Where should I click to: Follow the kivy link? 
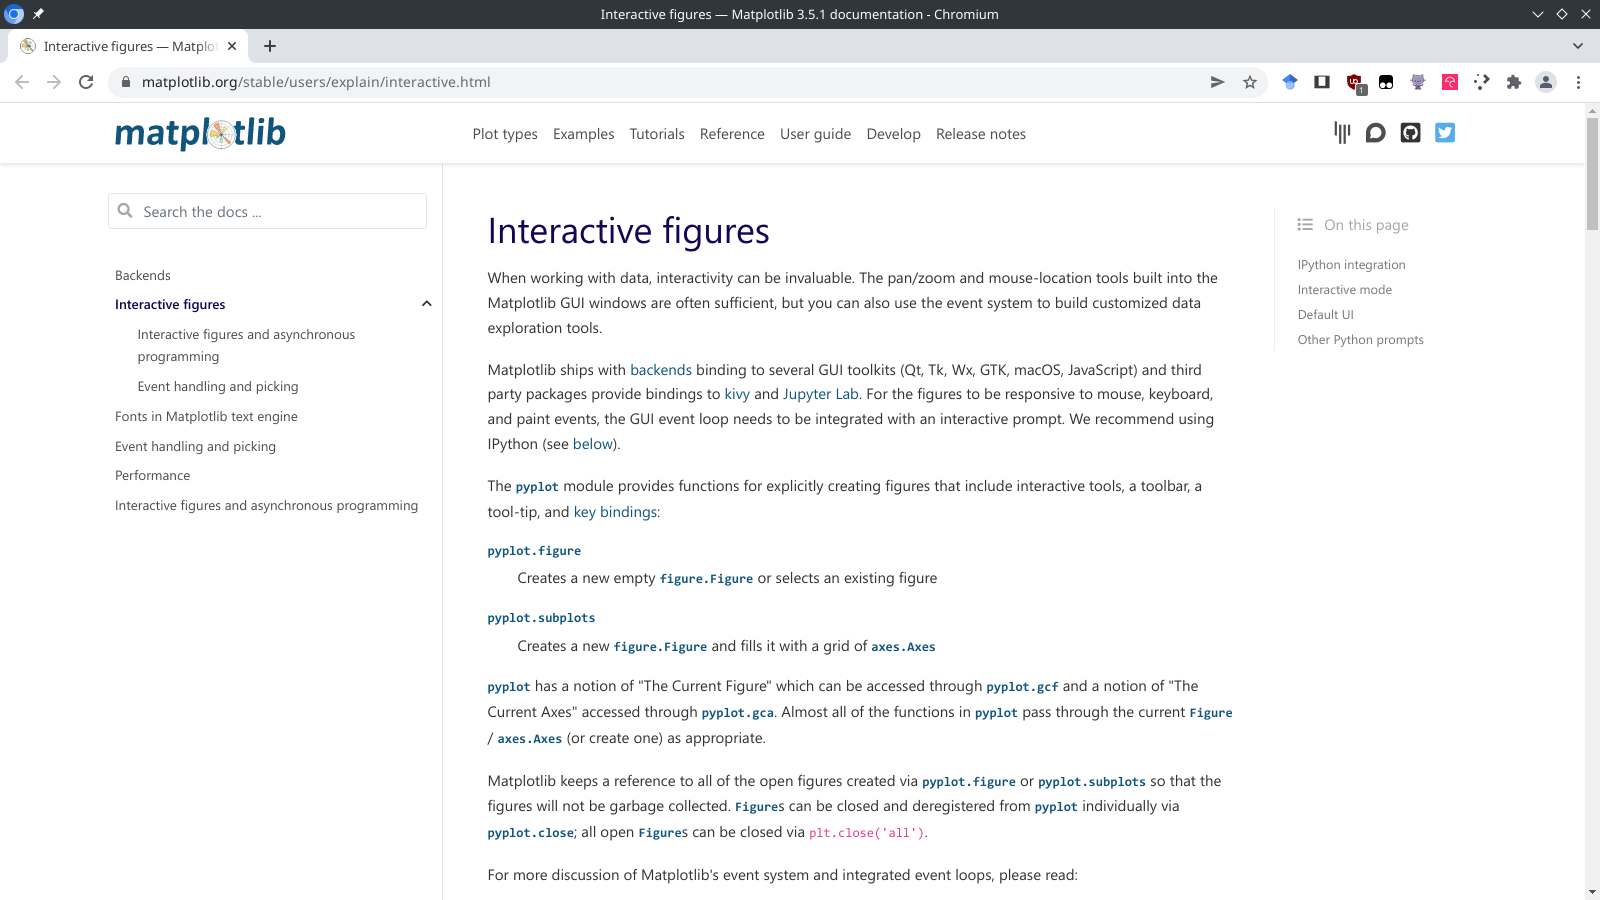[737, 394]
